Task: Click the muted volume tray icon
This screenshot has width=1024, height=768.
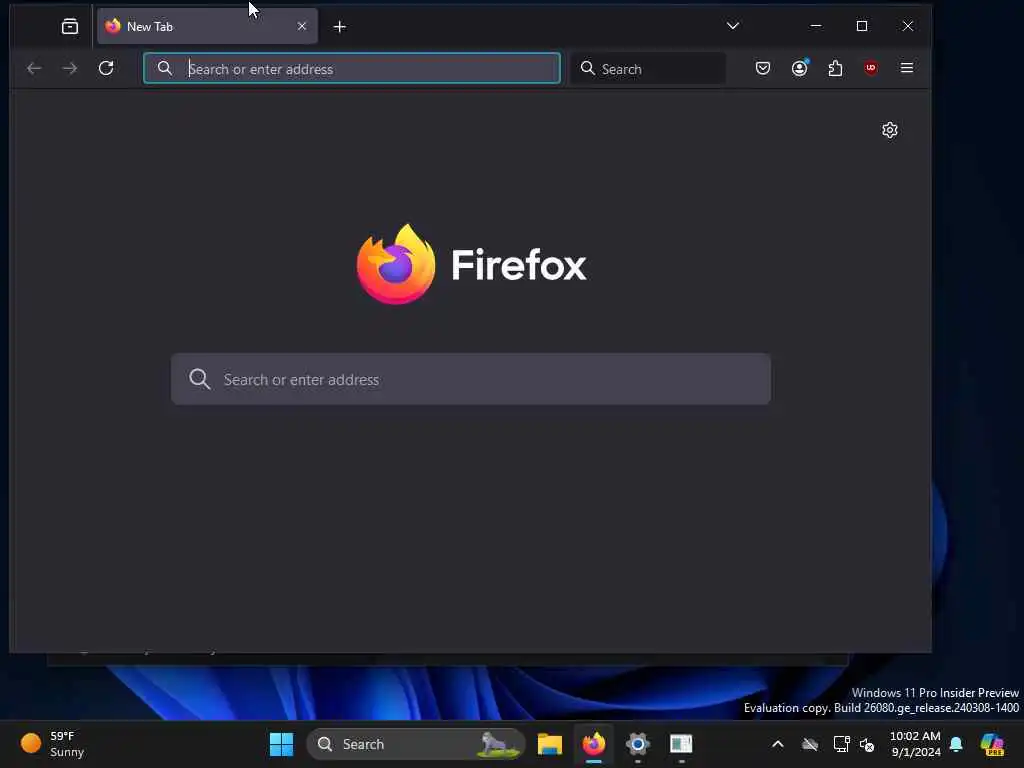Action: [867, 744]
